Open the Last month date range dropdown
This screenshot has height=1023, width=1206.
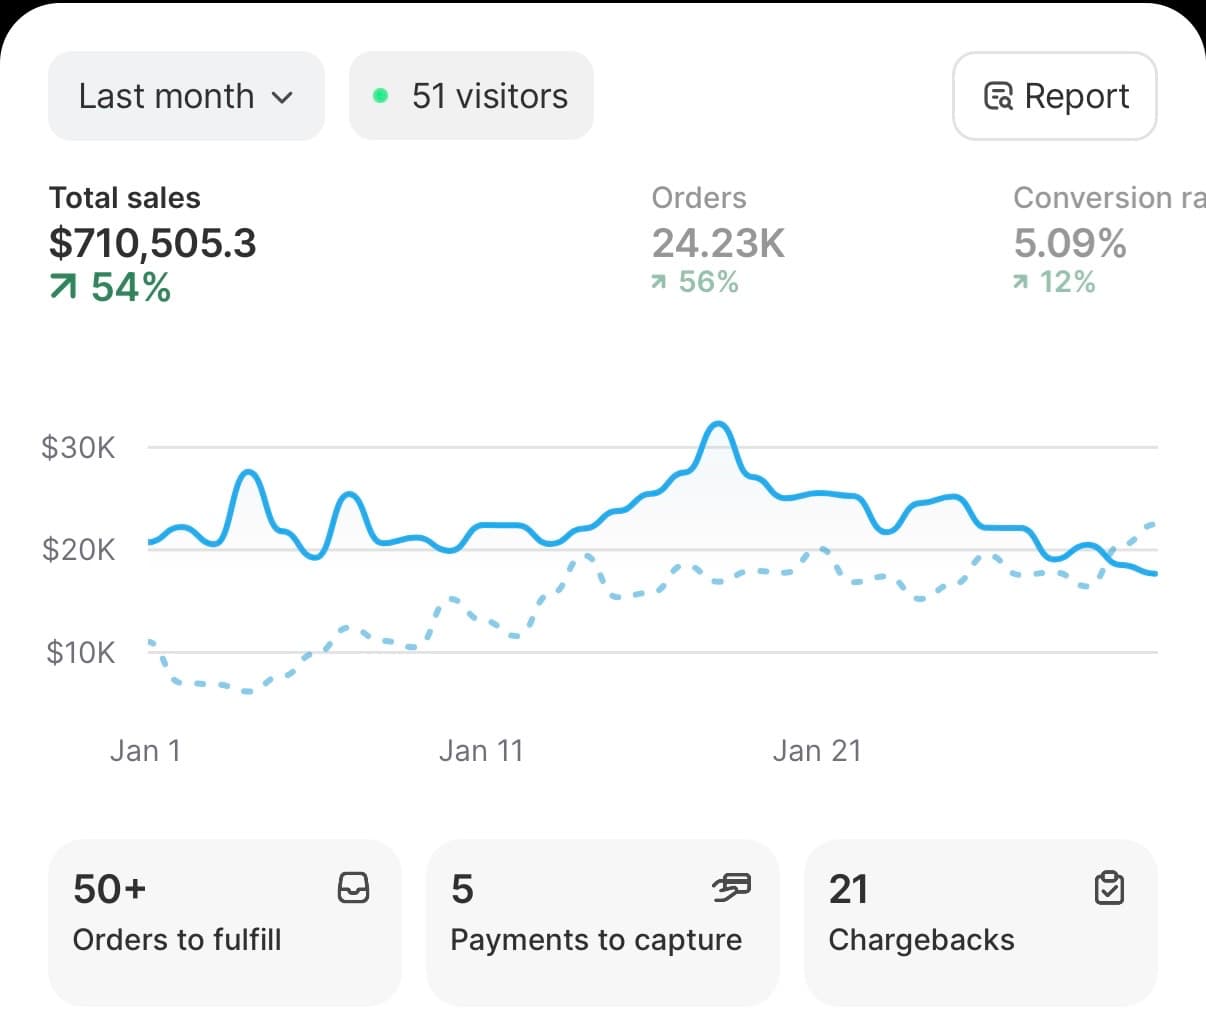(185, 96)
